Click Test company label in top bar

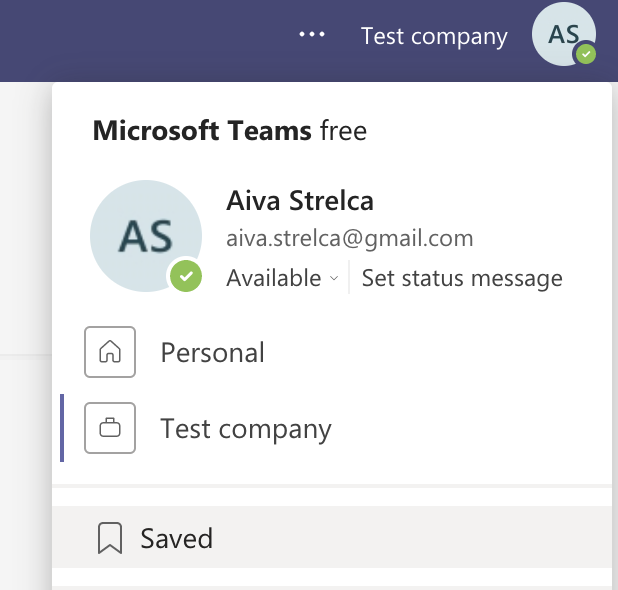point(434,36)
